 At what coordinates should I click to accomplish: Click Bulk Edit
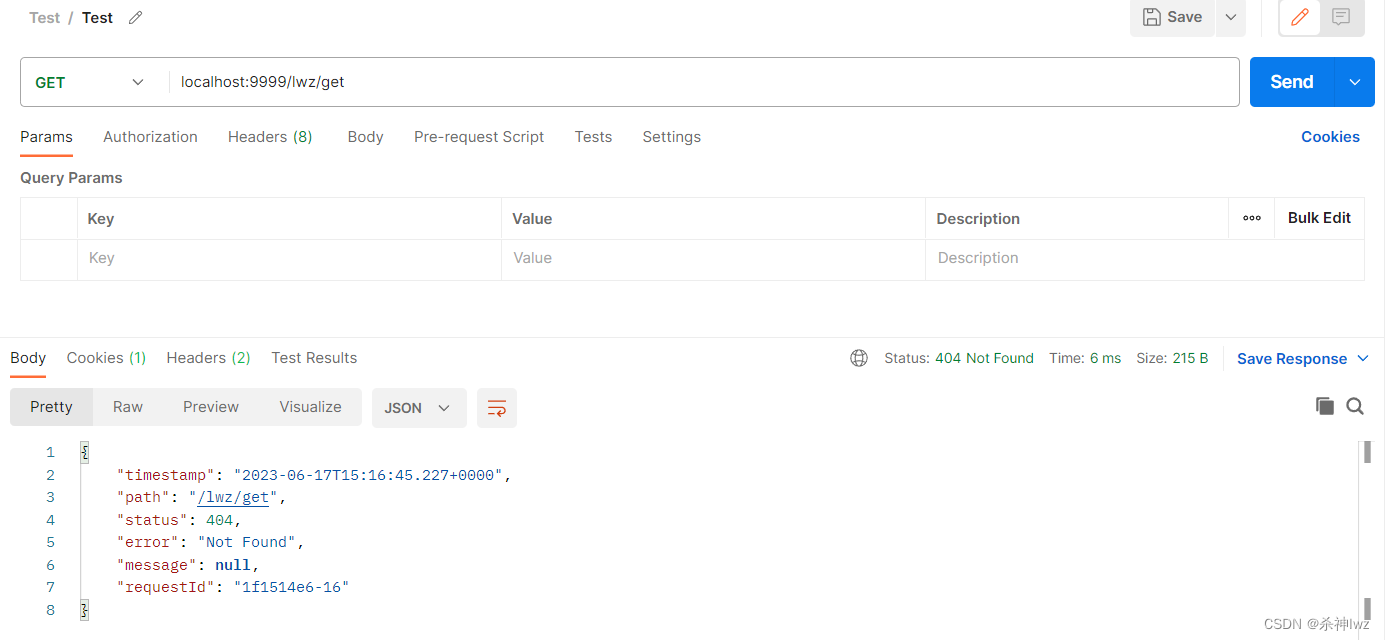click(1319, 217)
